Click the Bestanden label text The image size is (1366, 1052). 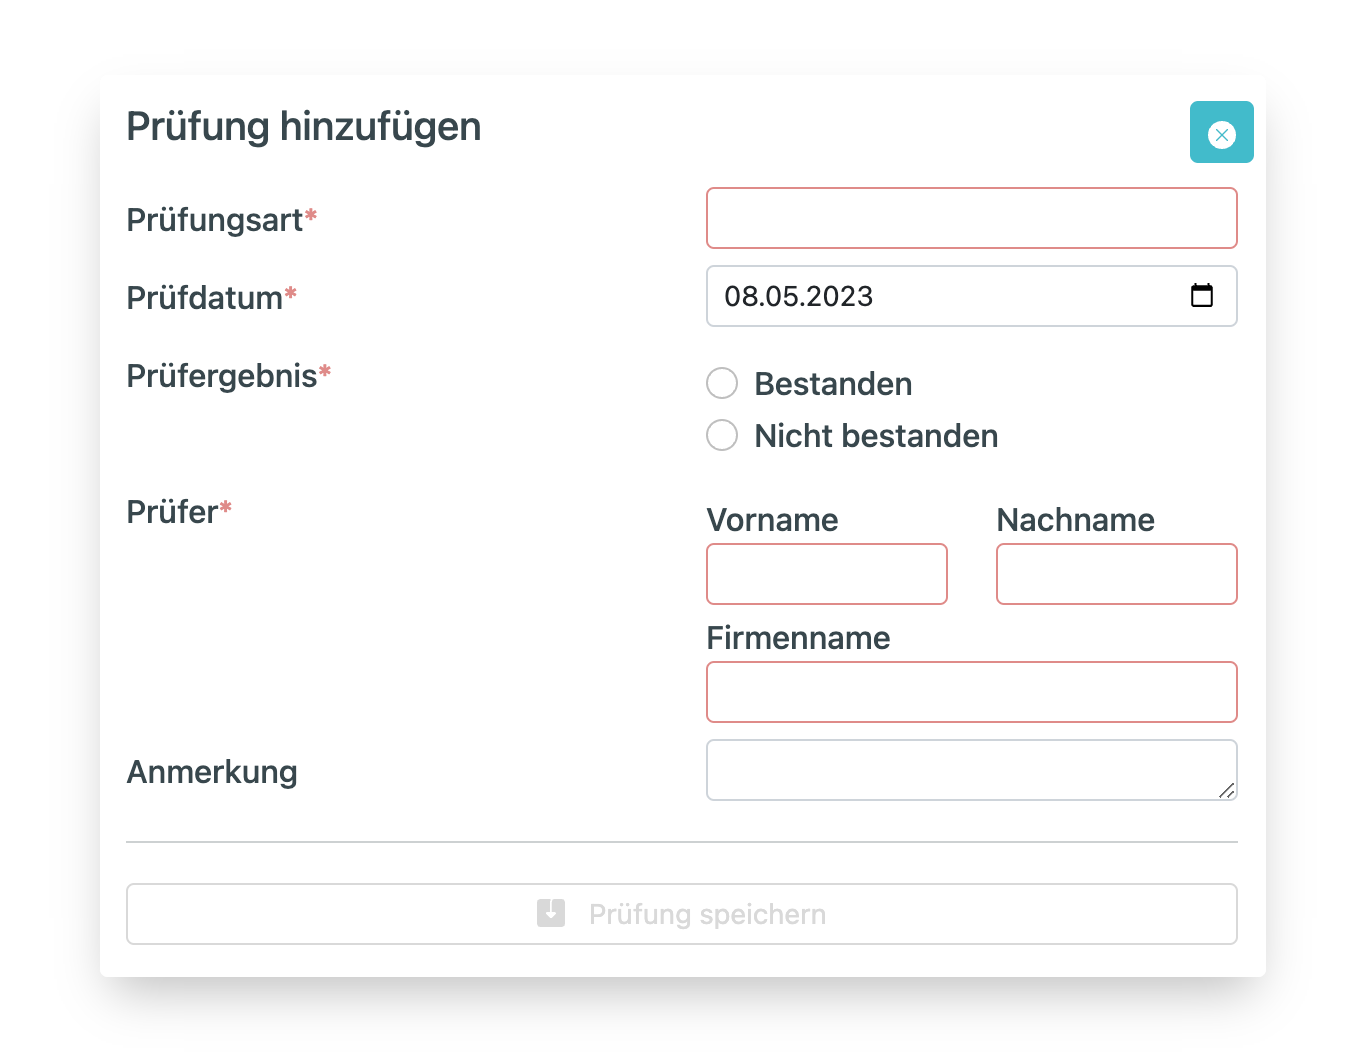pos(833,384)
